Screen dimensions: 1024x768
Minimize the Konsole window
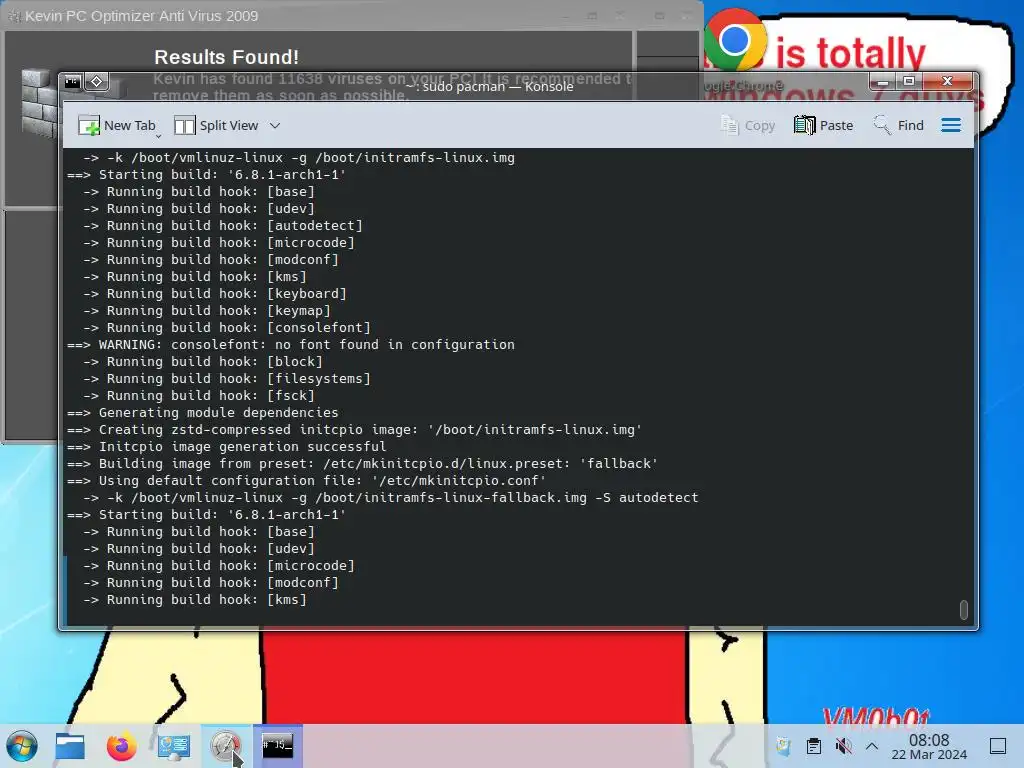(882, 82)
